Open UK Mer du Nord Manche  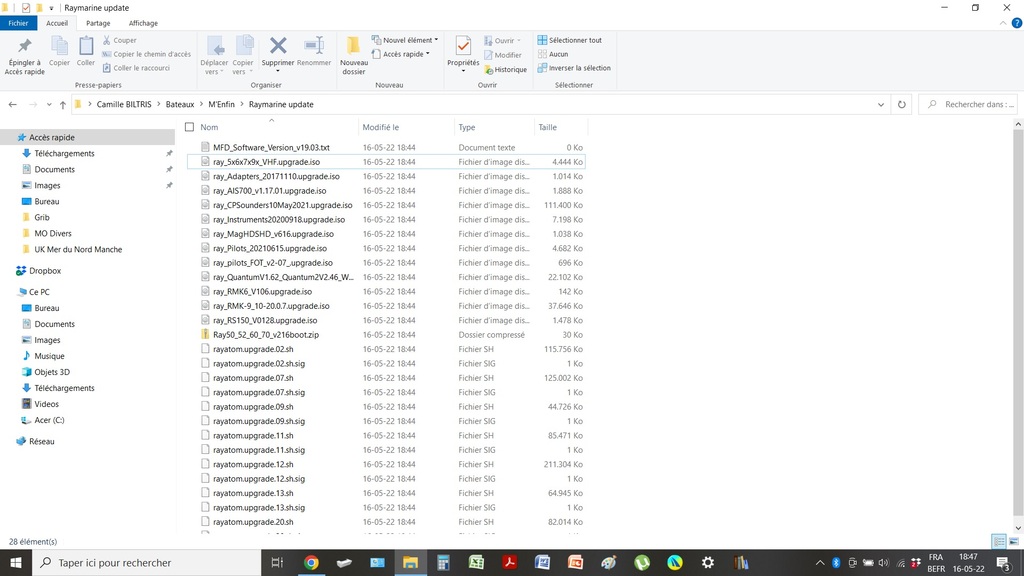[x=78, y=249]
